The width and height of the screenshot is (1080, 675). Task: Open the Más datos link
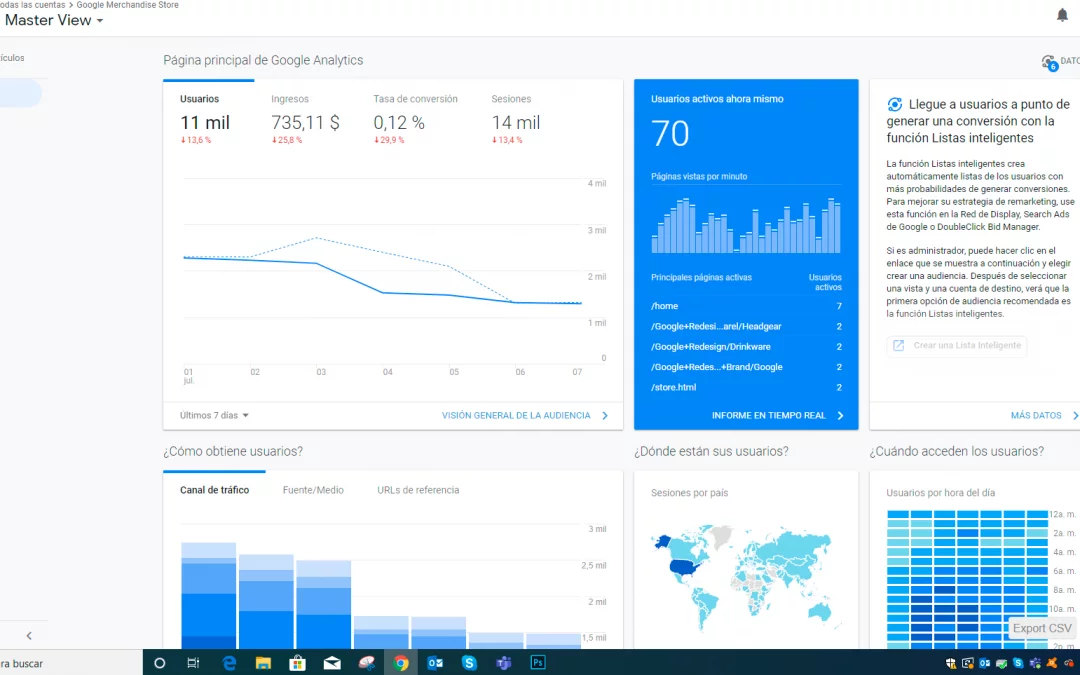1036,415
